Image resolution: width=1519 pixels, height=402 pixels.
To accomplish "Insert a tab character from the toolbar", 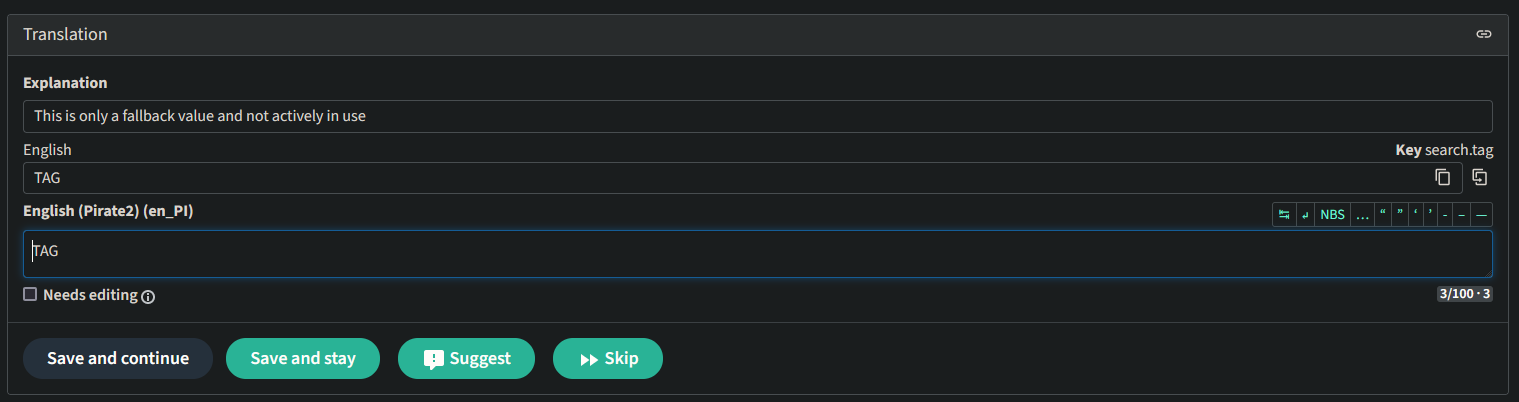I will tap(1284, 214).
